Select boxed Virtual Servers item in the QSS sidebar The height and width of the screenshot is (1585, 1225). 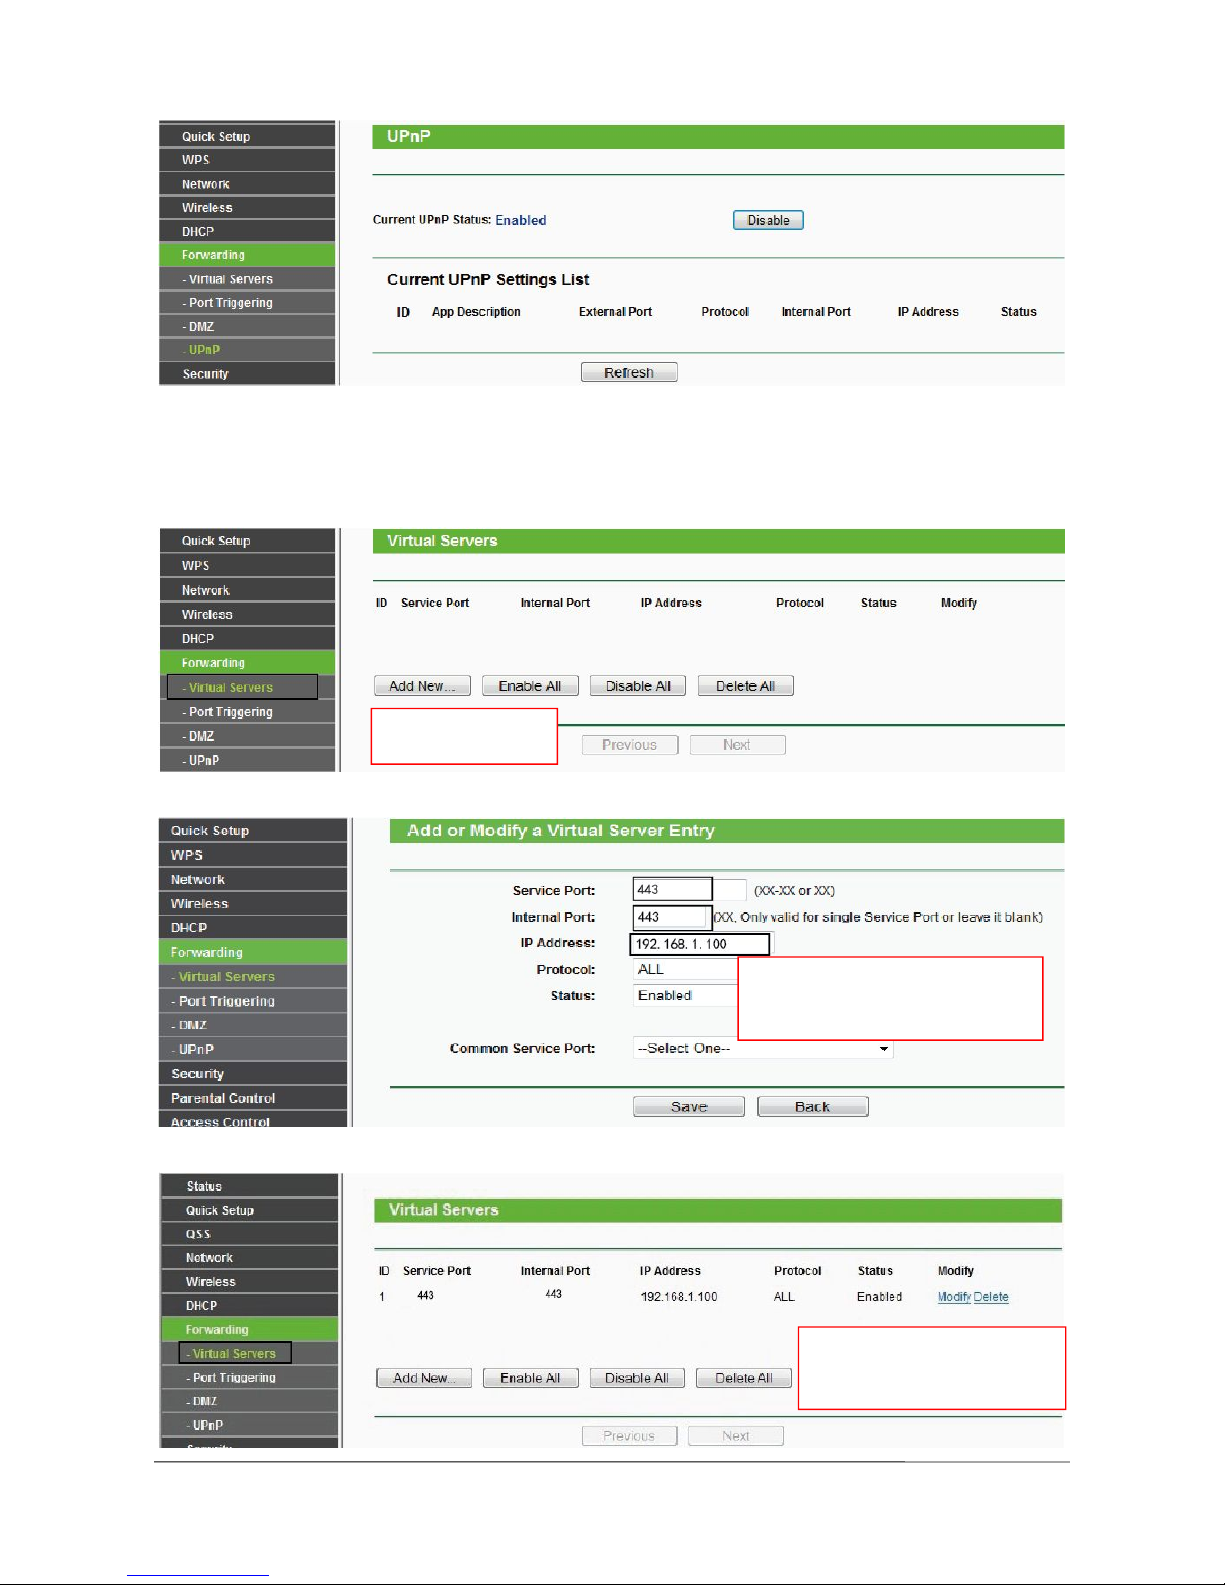(235, 1353)
